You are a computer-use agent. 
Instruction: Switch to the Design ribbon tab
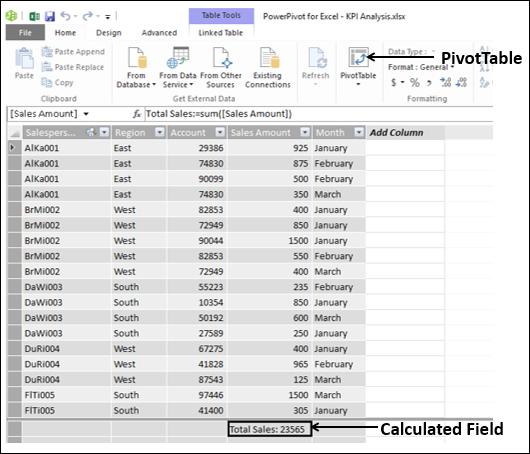(109, 33)
